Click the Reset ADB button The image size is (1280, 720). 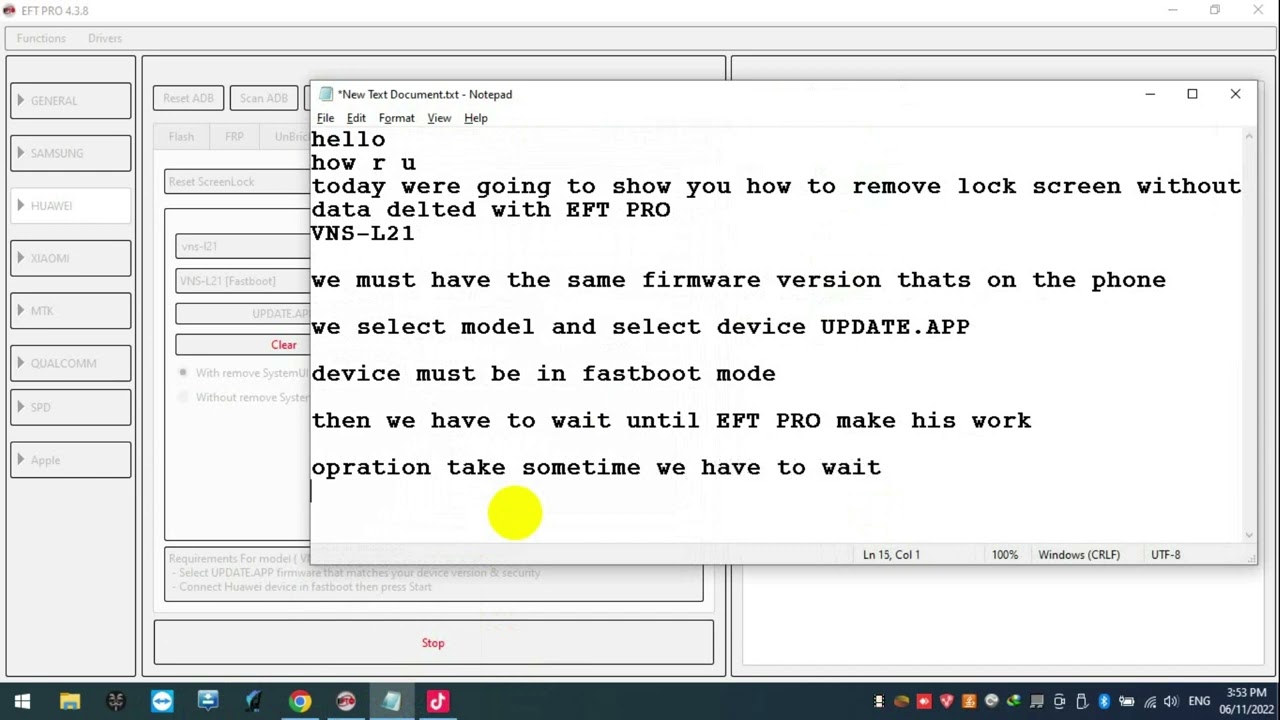point(188,98)
